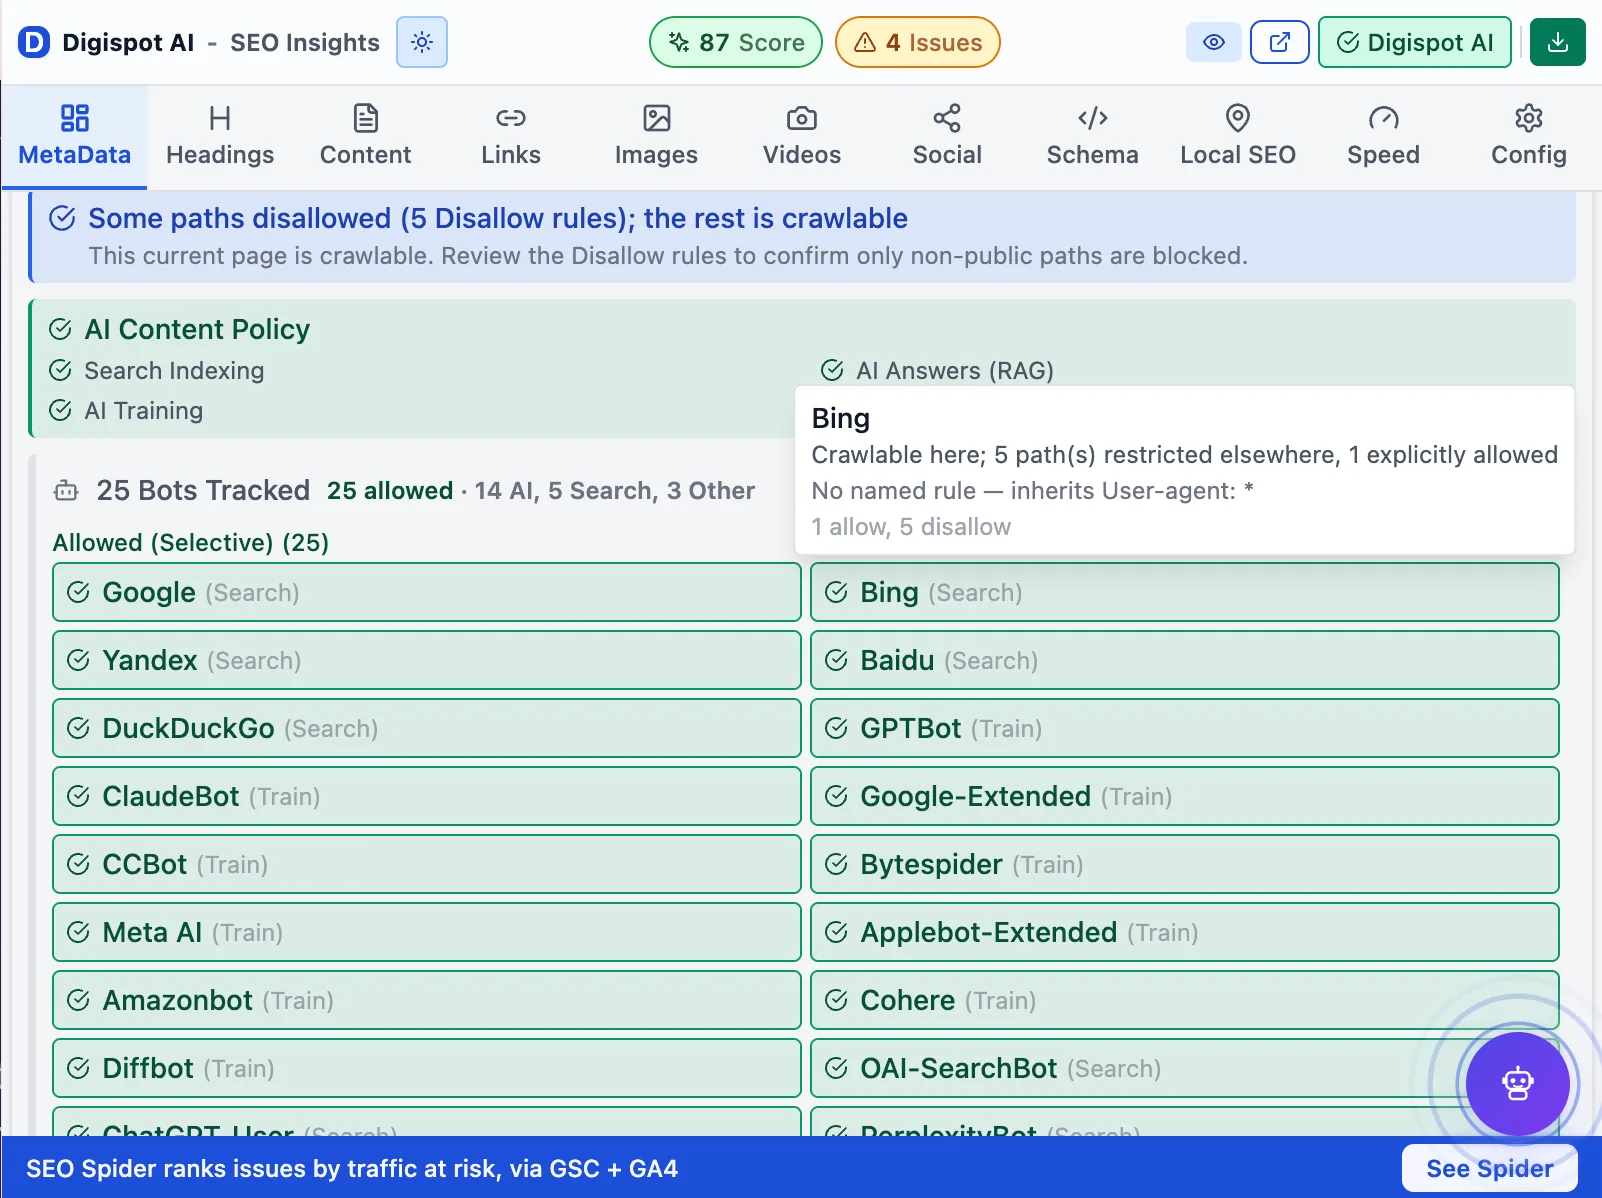View the Speed tab
Image resolution: width=1602 pixels, height=1198 pixels.
pos(1384,137)
